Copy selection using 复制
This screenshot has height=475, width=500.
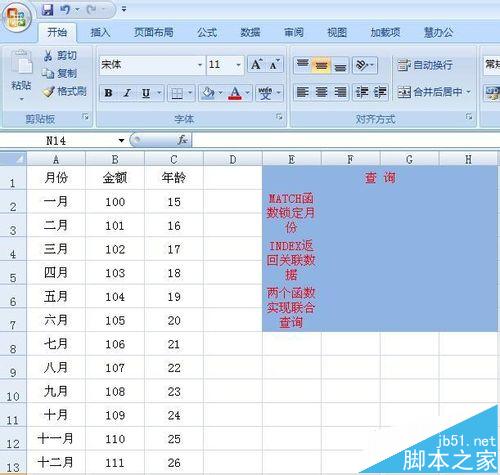(60, 73)
